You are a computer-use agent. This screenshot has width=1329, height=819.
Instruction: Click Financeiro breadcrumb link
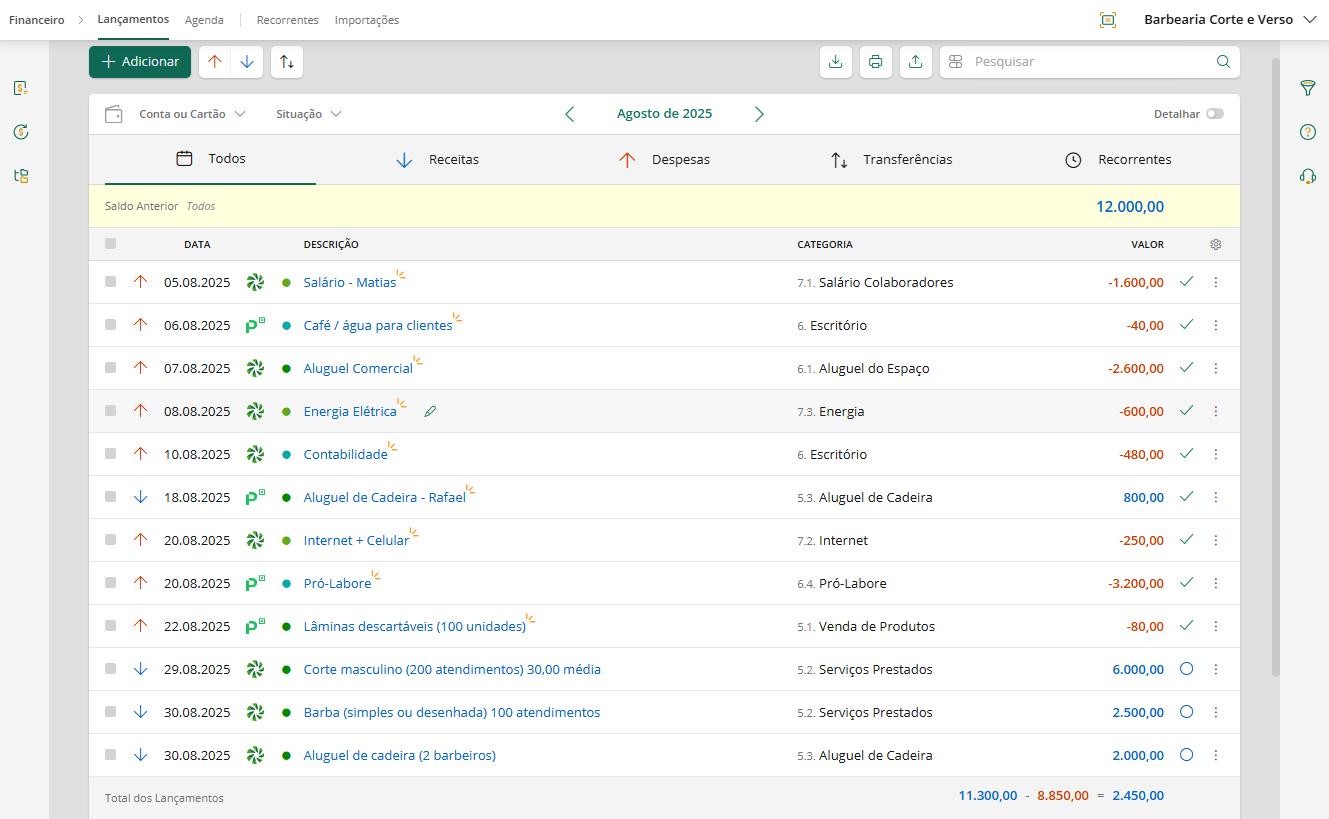tap(37, 20)
